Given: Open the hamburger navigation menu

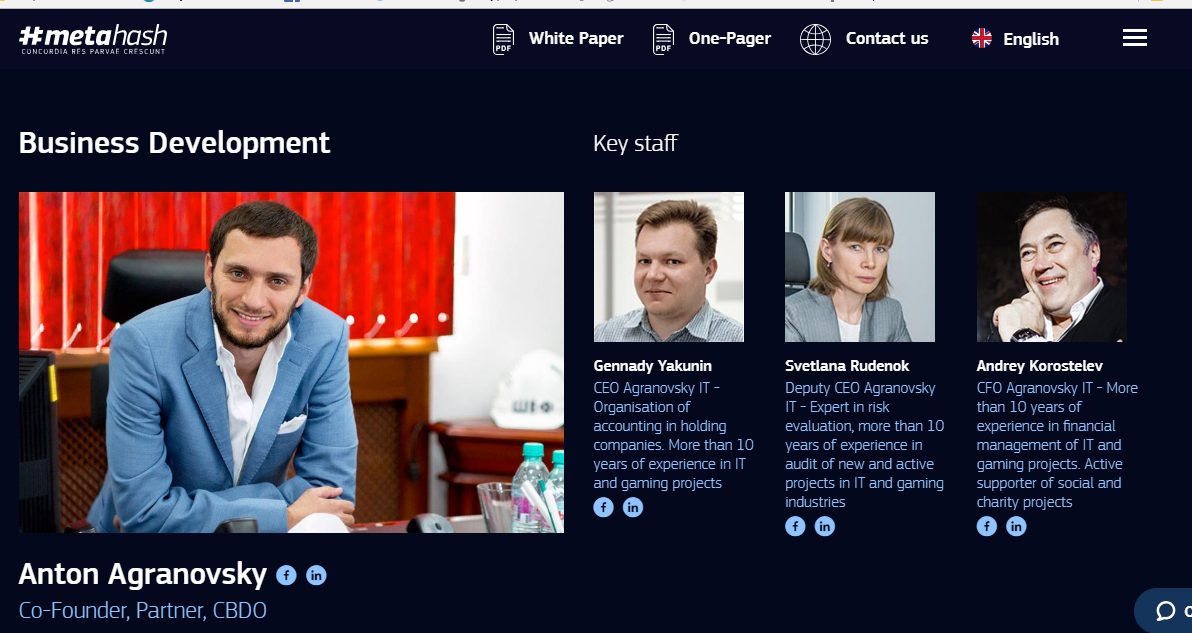Looking at the screenshot, I should 1135,38.
